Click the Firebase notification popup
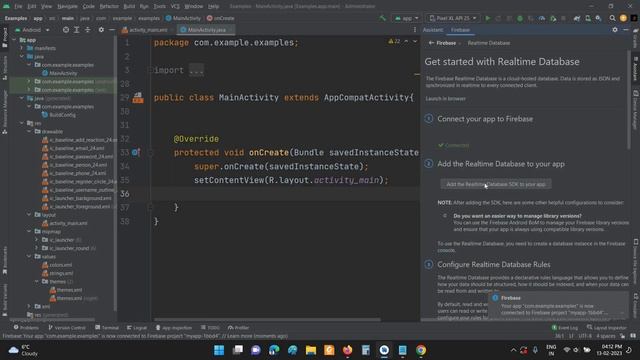The image size is (640, 360). (x=558, y=305)
